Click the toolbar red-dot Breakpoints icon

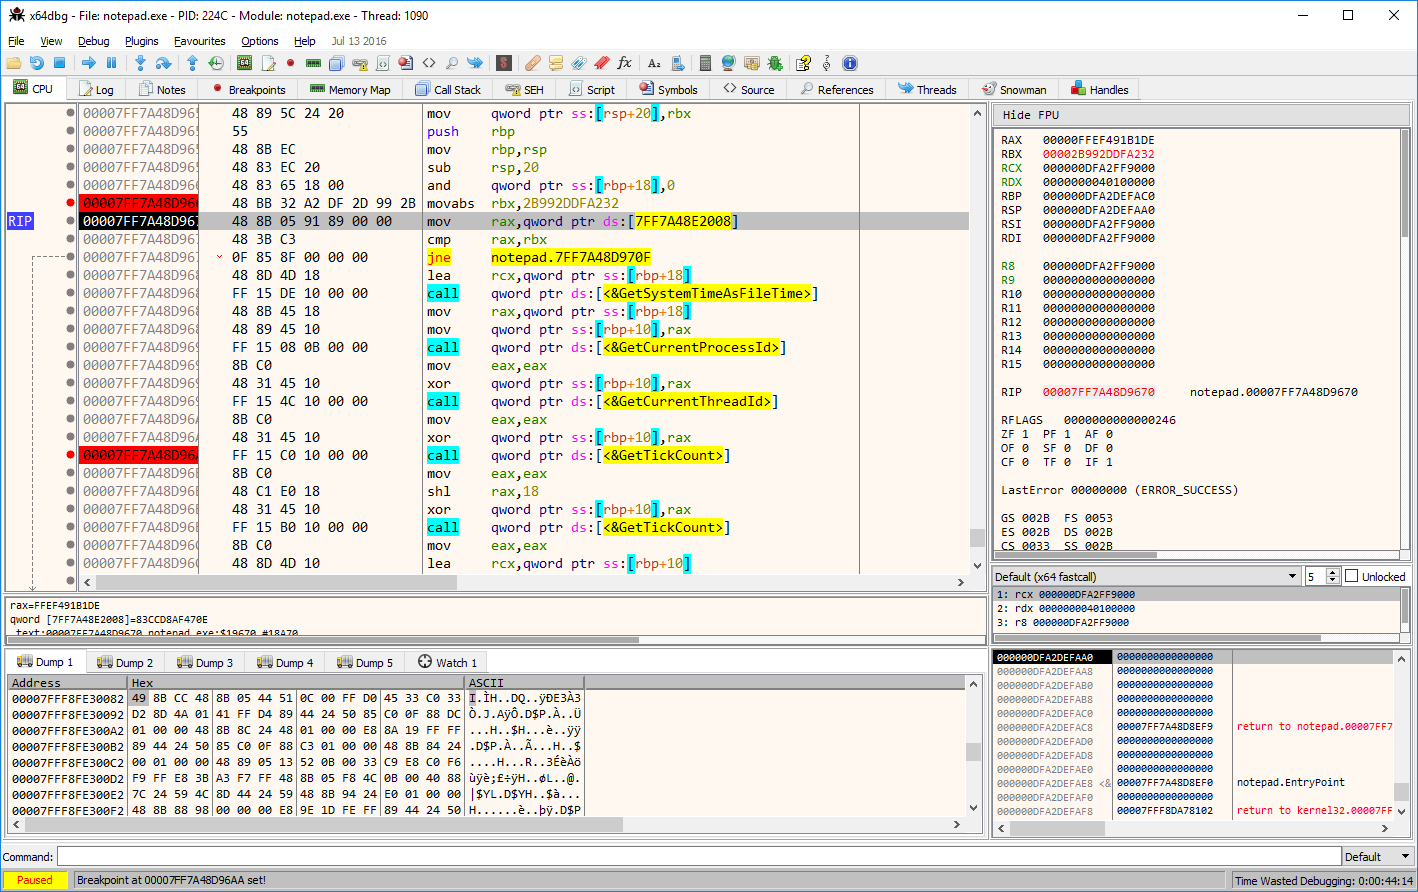point(290,63)
